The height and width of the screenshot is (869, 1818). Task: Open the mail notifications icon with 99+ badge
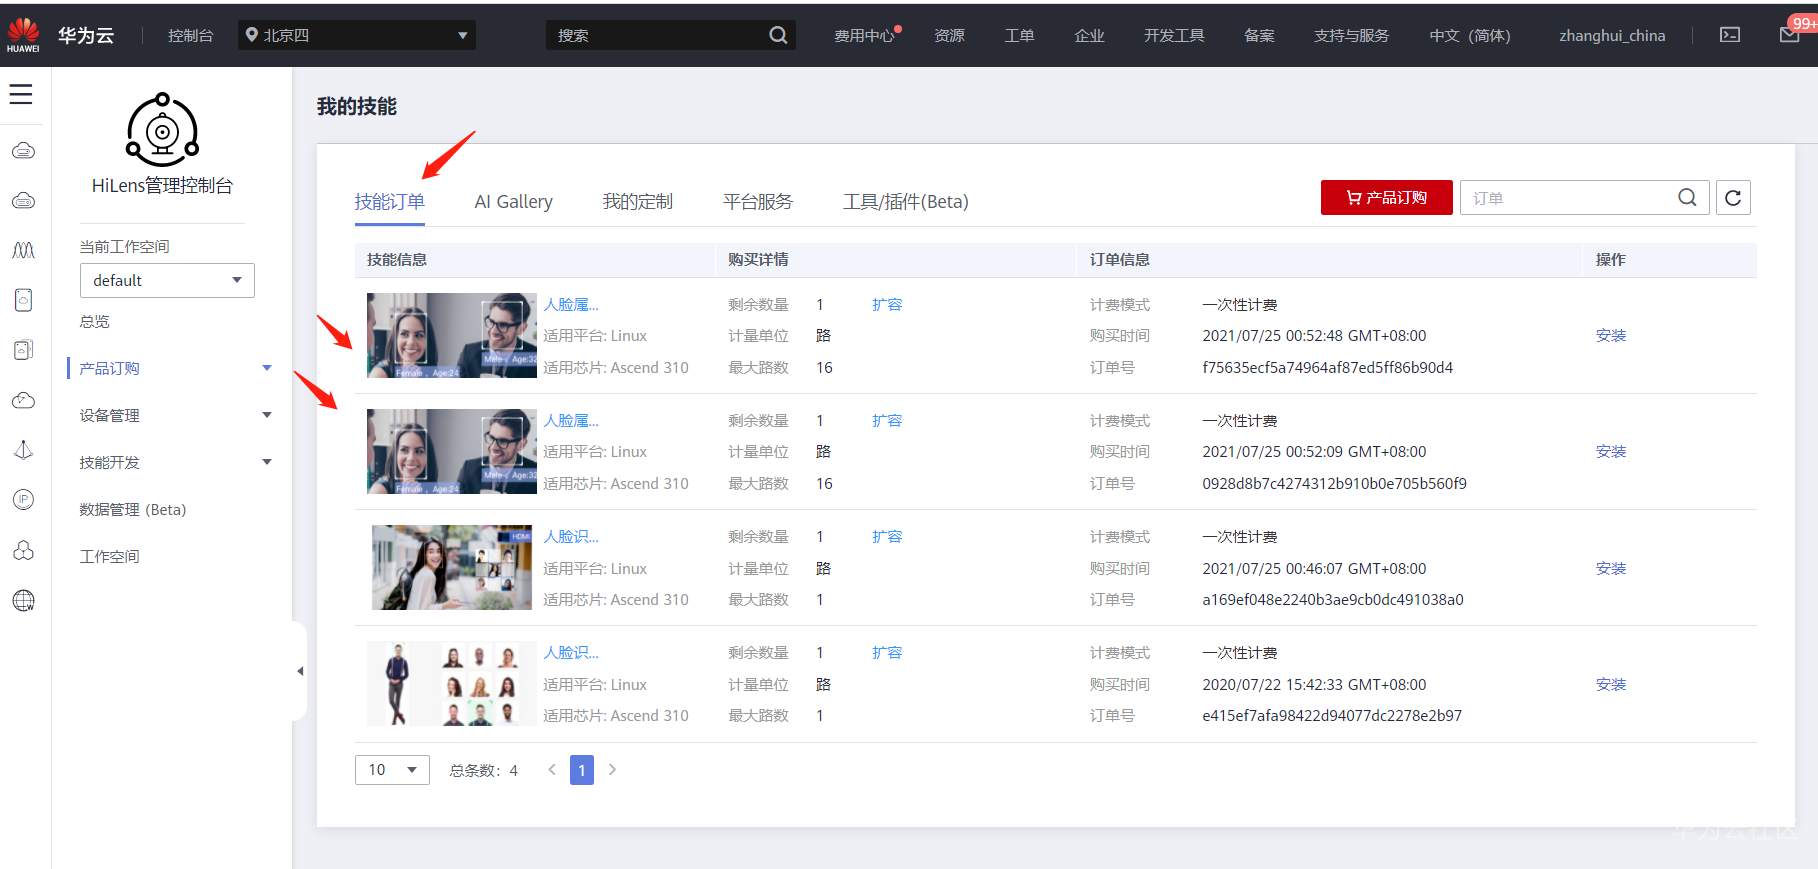1790,35
